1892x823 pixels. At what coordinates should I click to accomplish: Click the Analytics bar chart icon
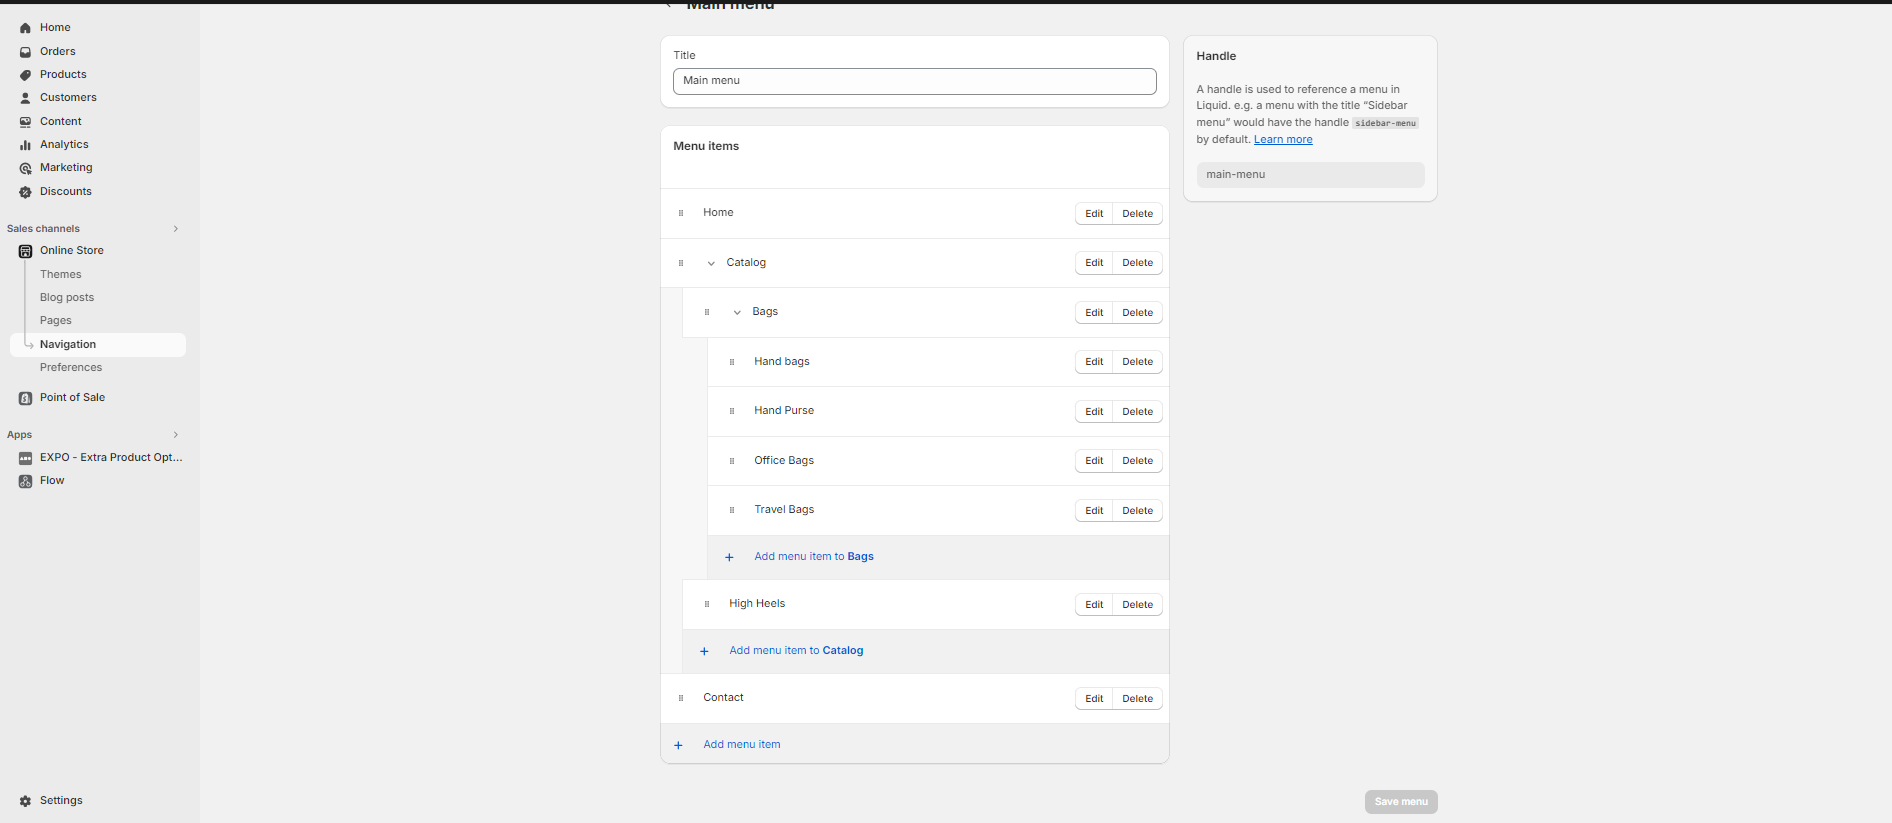(25, 145)
